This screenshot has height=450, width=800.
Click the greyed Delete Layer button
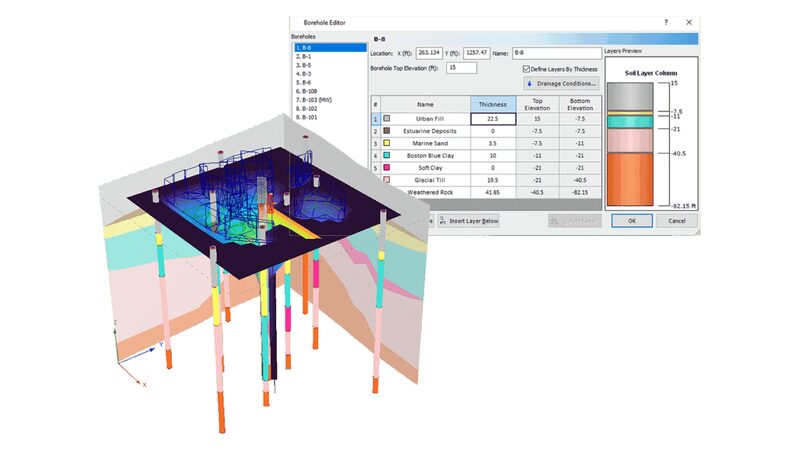pos(574,221)
